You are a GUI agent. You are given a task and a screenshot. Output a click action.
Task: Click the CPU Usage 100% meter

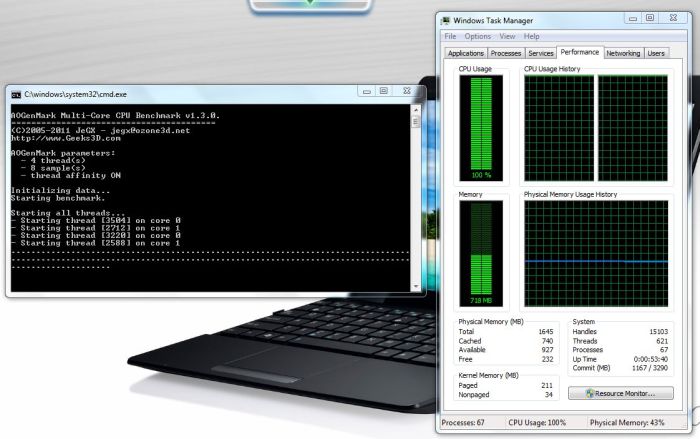click(481, 128)
